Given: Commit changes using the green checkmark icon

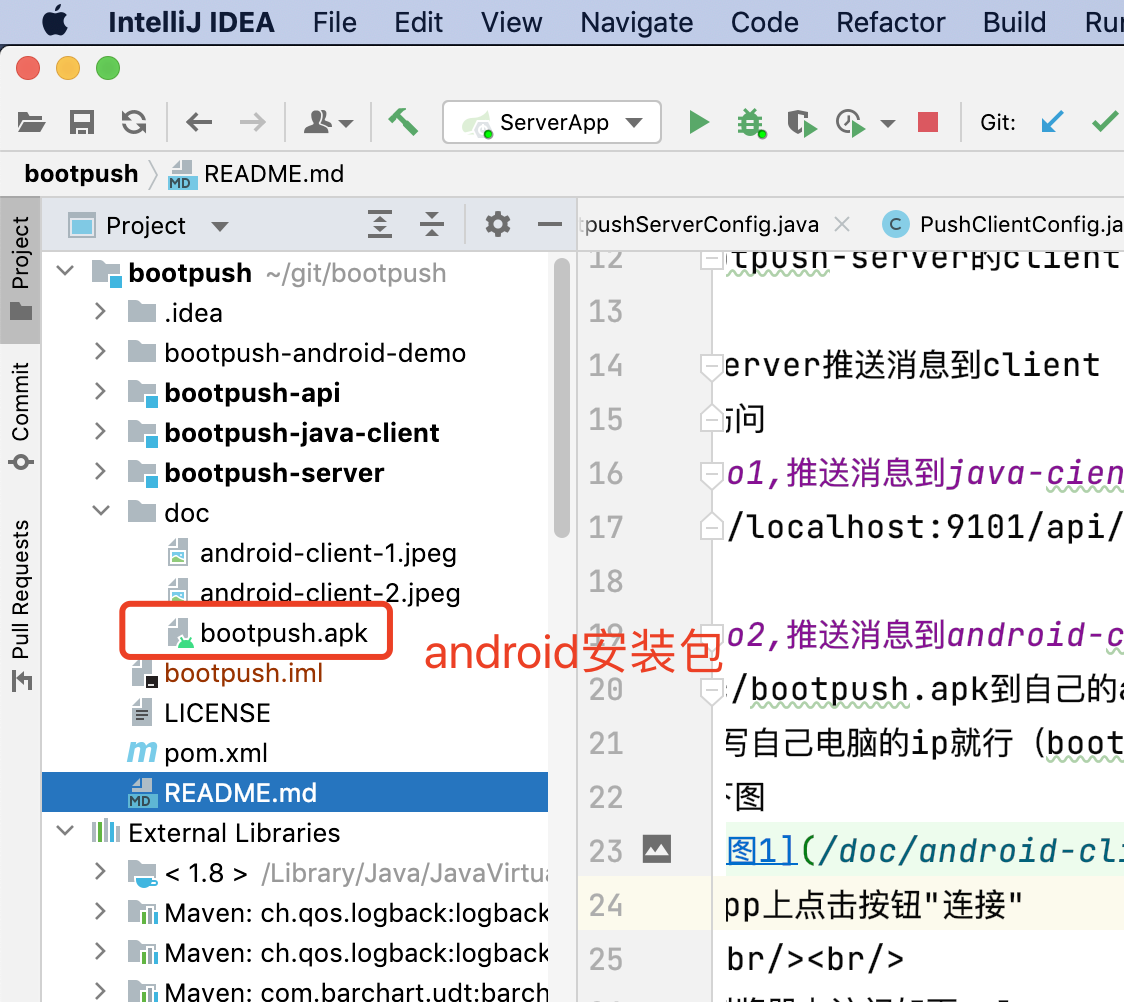Looking at the screenshot, I should click(1103, 121).
